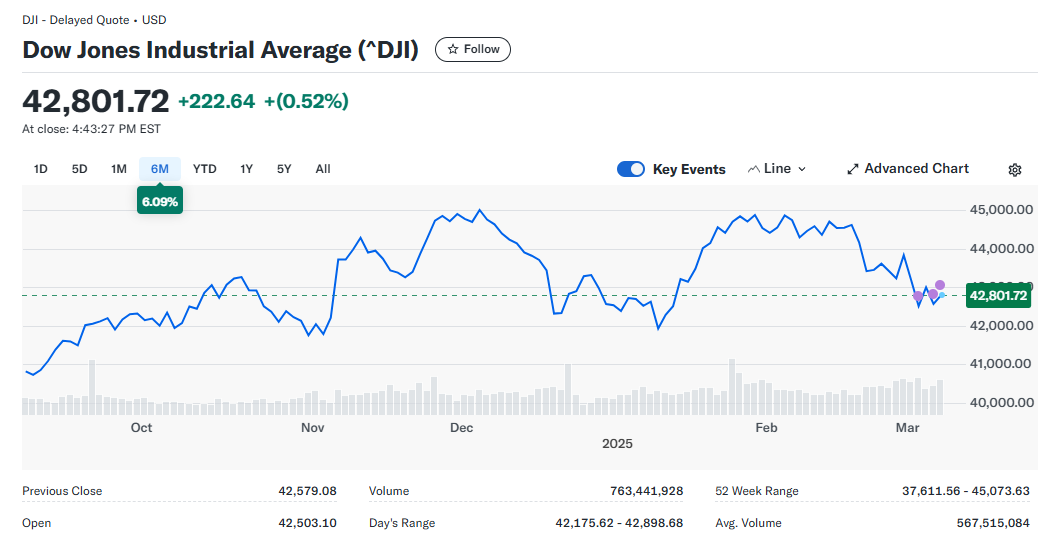Click the DJI Delayed Quote USD text
Image resolution: width=1049 pixels, height=534 pixels.
point(94,20)
